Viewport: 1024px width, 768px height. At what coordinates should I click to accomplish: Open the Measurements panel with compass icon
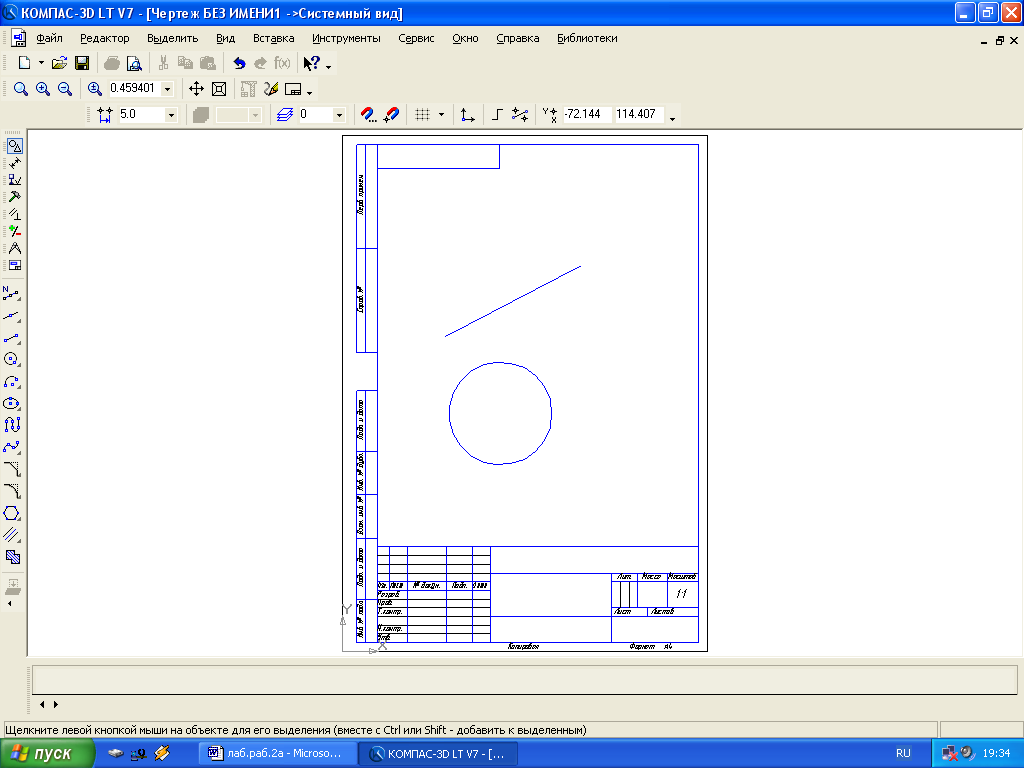coord(14,248)
